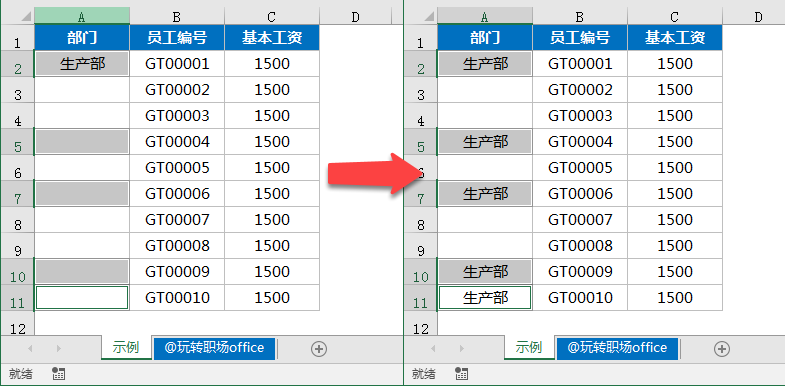This screenshot has height=386, width=785.
Task: Click 就绪 status text in left window
Action: tap(21, 373)
